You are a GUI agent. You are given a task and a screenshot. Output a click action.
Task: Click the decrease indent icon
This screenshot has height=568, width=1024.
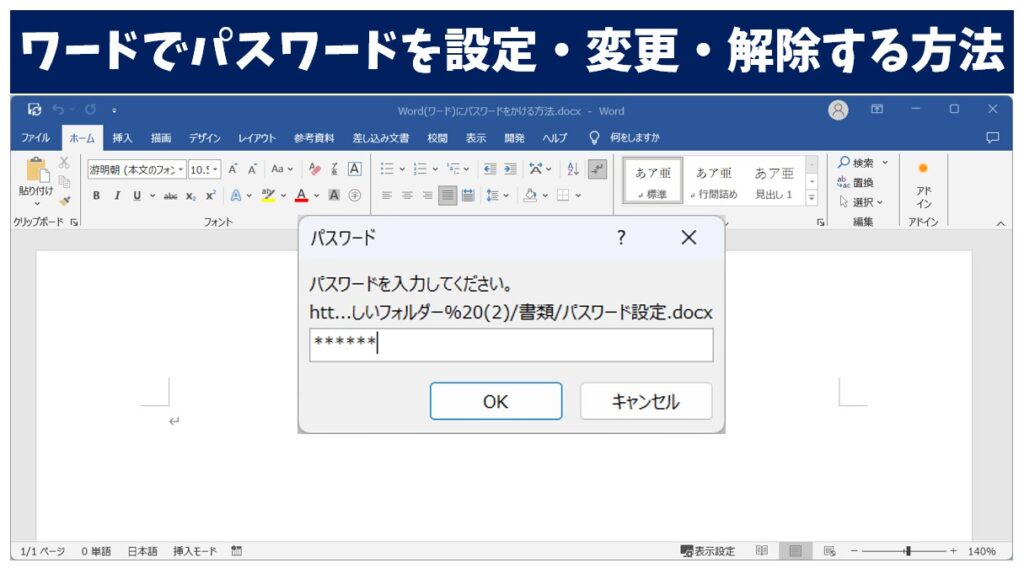tap(490, 169)
